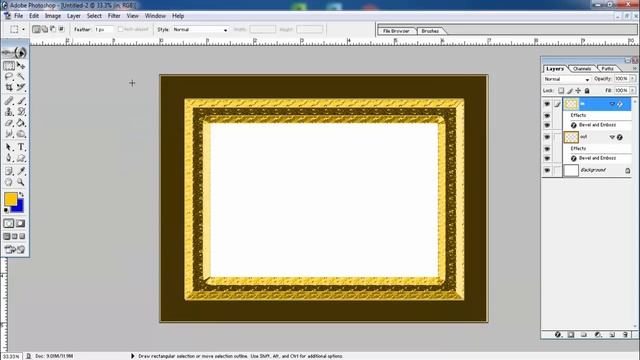Click the Adobe Online icon atop toolbox
Screen dimensions: 640x360
[x=15, y=52]
